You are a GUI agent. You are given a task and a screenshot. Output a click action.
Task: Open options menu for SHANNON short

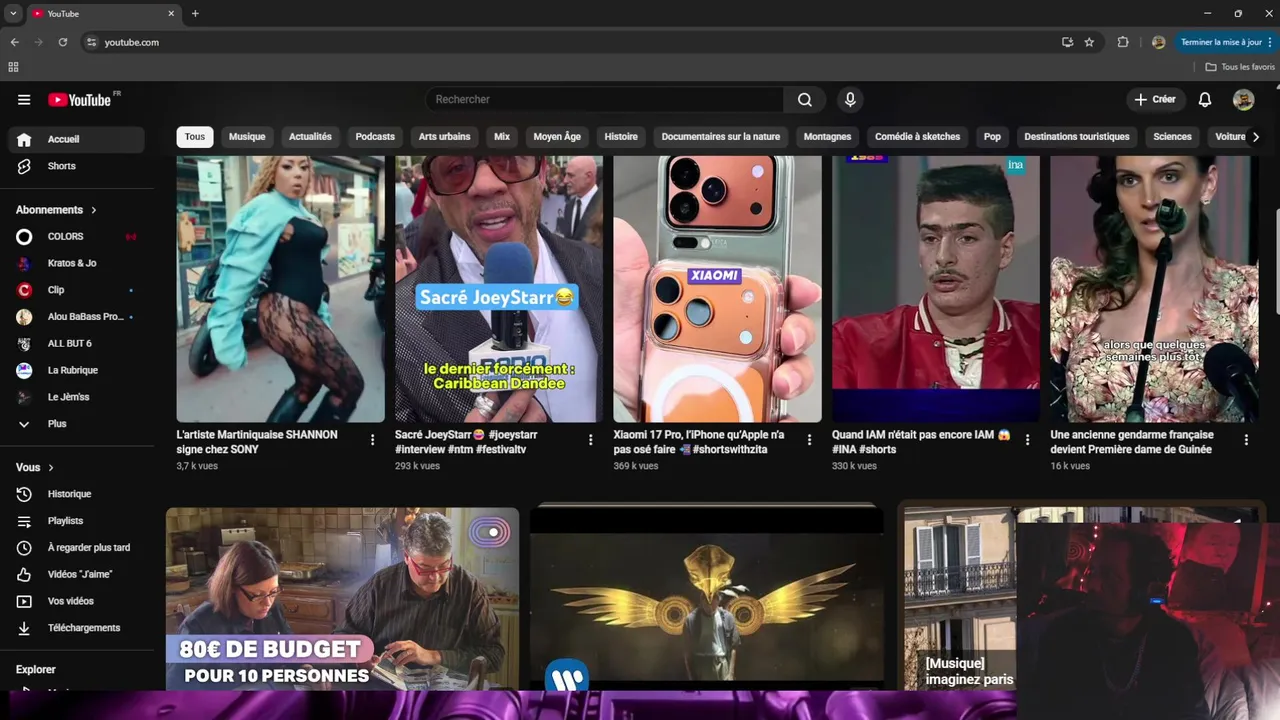373,440
